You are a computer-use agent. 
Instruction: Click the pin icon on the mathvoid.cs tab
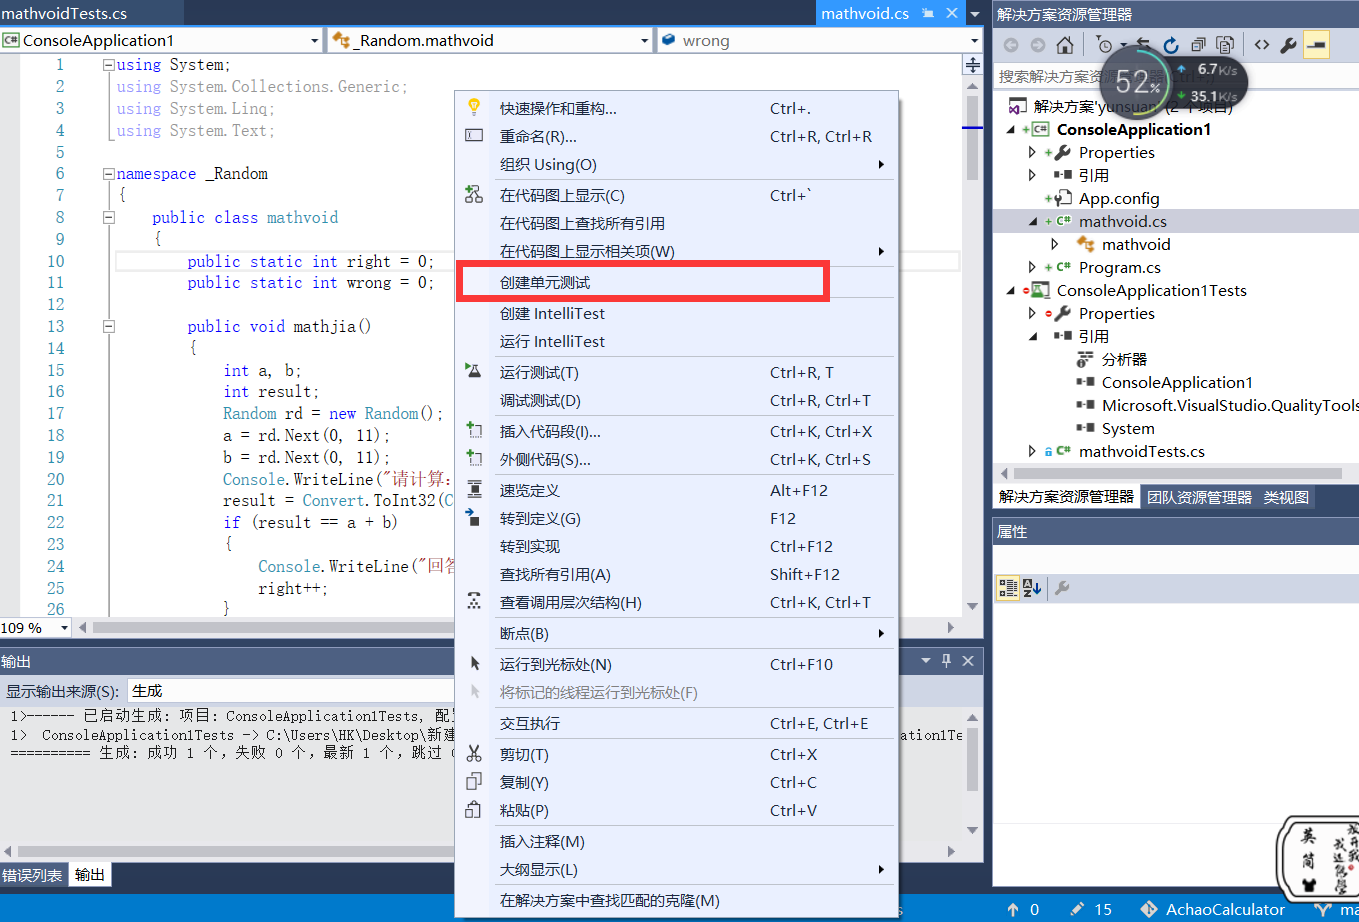point(928,13)
